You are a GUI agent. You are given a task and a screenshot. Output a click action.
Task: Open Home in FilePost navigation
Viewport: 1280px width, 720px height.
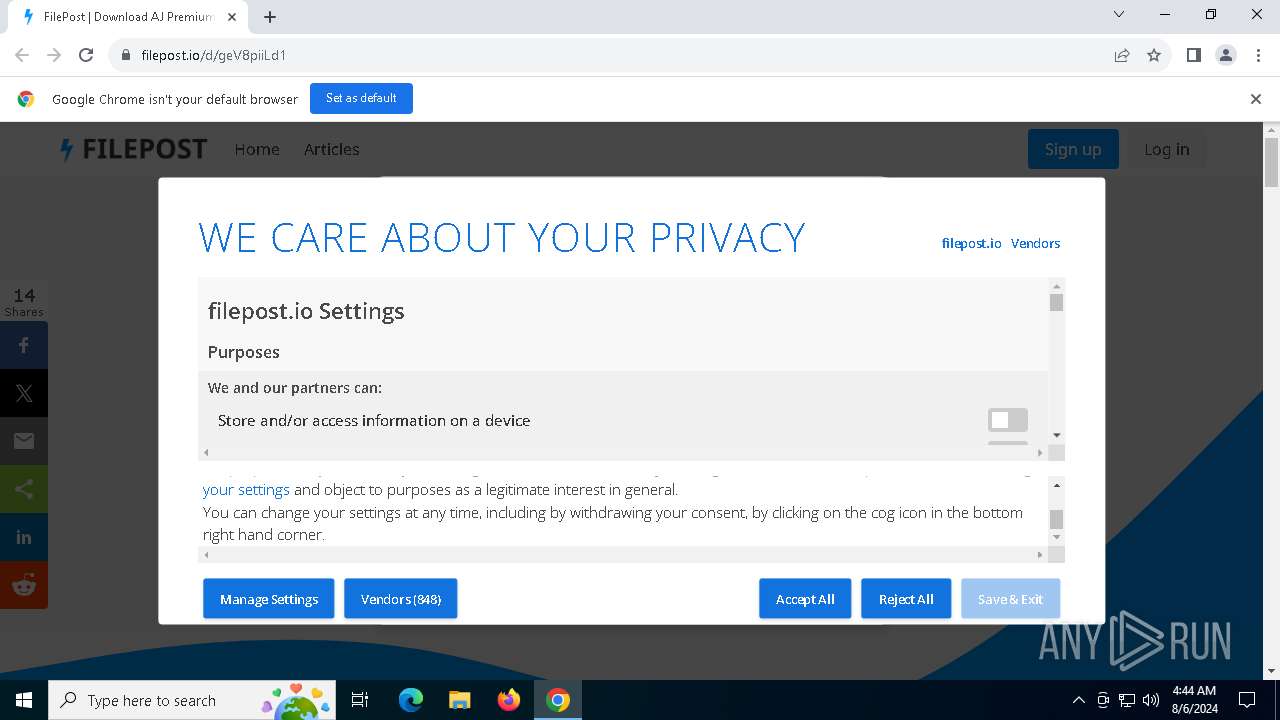[257, 149]
